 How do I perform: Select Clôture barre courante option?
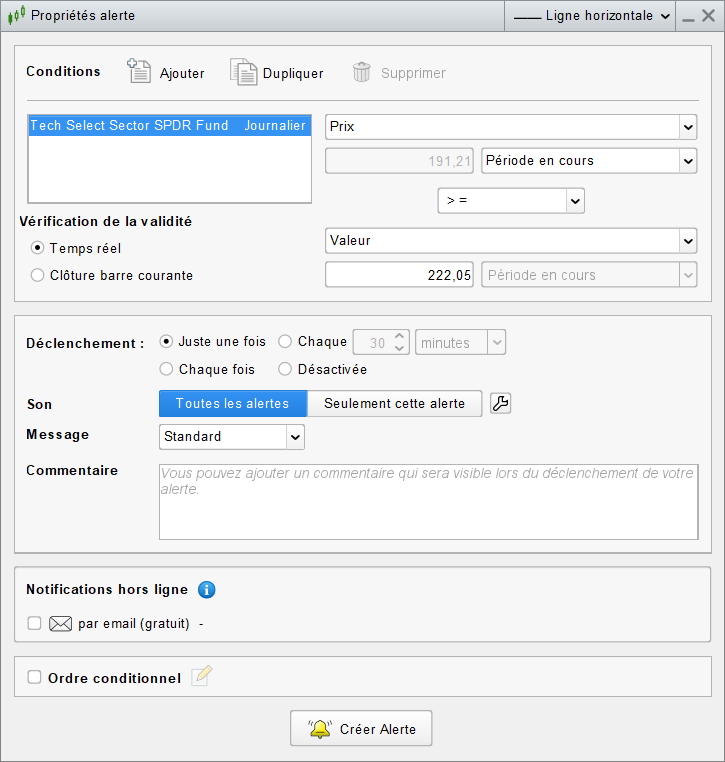tap(37, 275)
